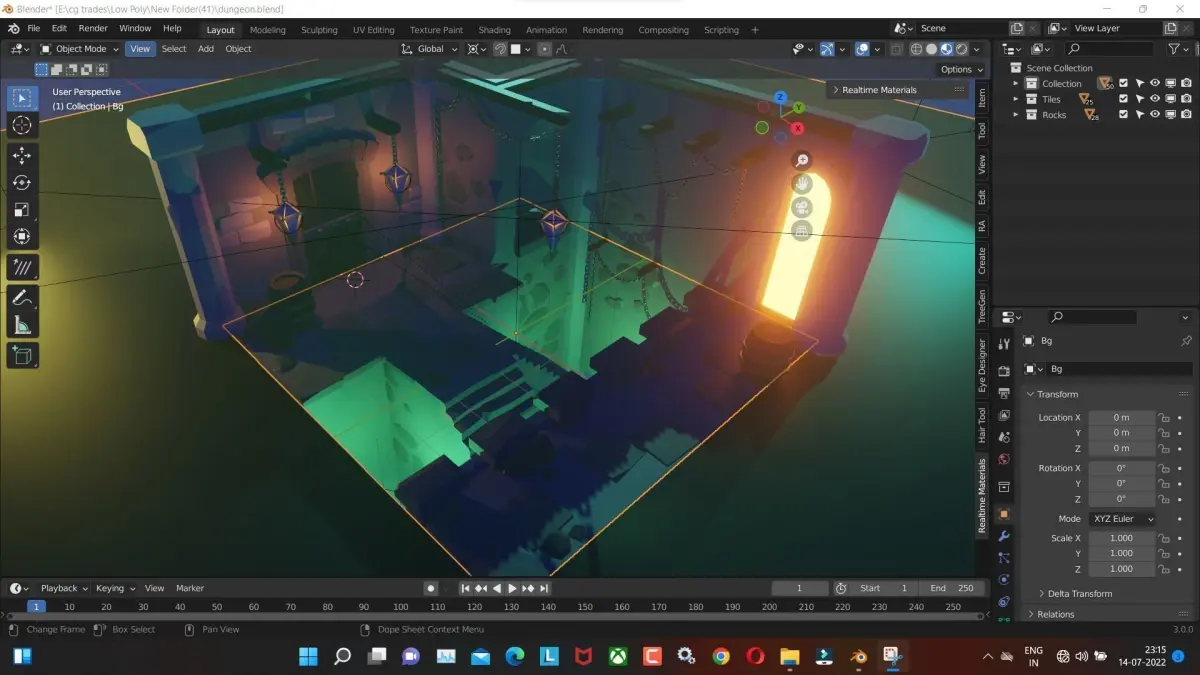The image size is (1200, 675).
Task: Select the Add Cube tool
Action: pos(22,354)
